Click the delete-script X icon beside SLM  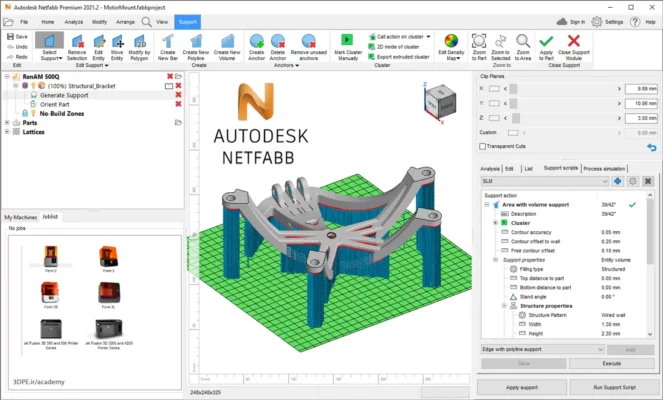click(x=648, y=181)
